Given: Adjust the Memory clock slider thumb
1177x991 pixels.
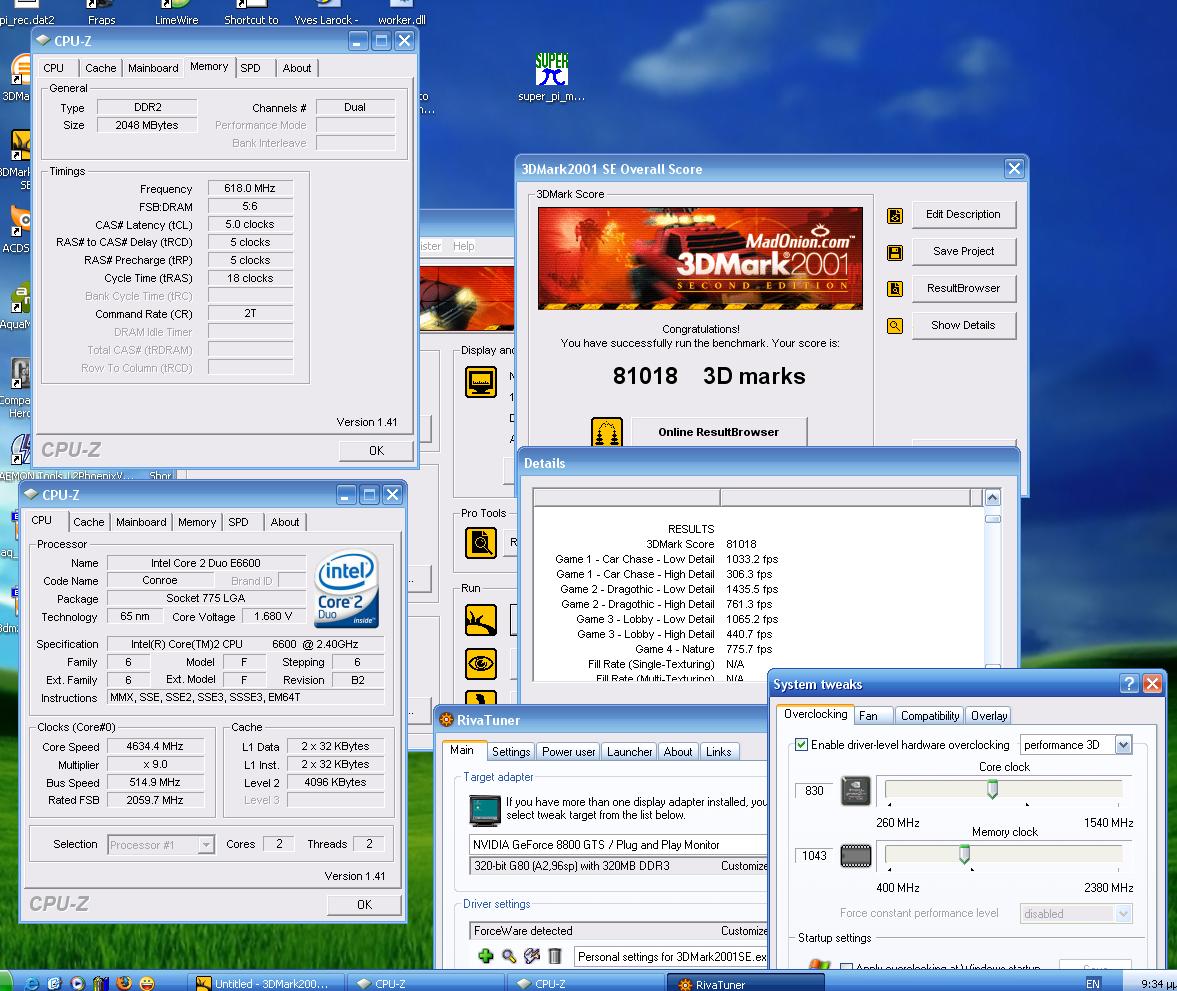Looking at the screenshot, I should point(965,854).
